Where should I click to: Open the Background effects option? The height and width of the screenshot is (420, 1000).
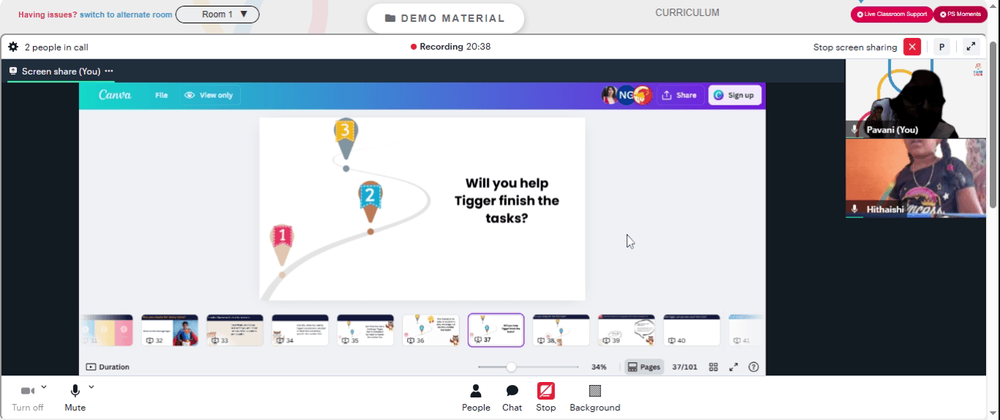(594, 398)
